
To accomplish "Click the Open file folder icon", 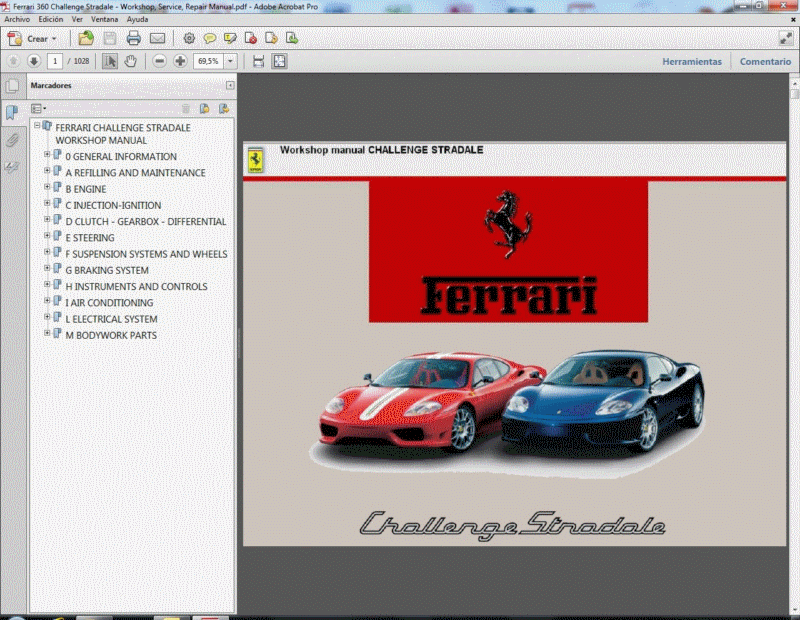I will (86, 38).
